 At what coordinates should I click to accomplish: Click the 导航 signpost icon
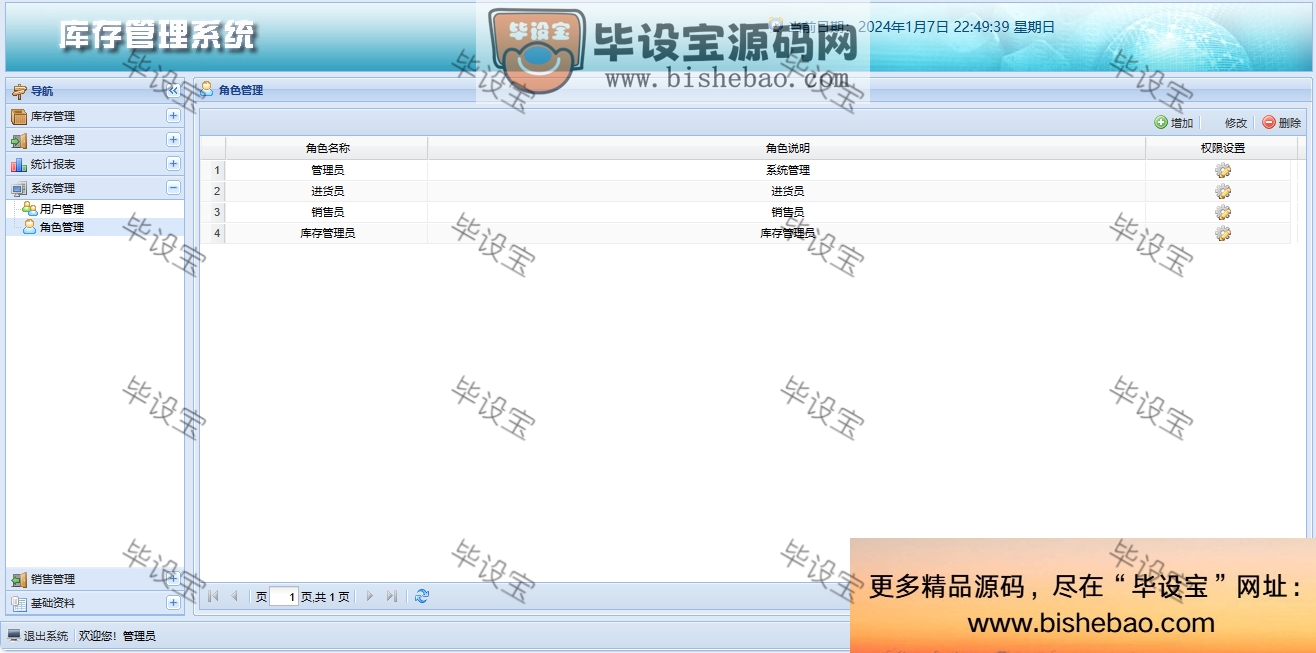click(x=20, y=91)
